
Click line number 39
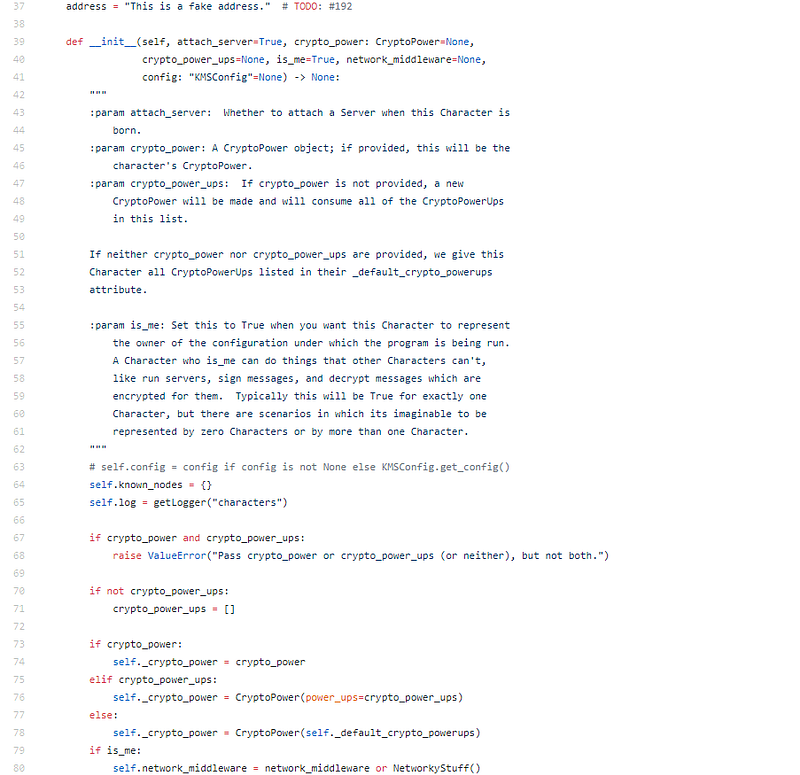pos(19,42)
